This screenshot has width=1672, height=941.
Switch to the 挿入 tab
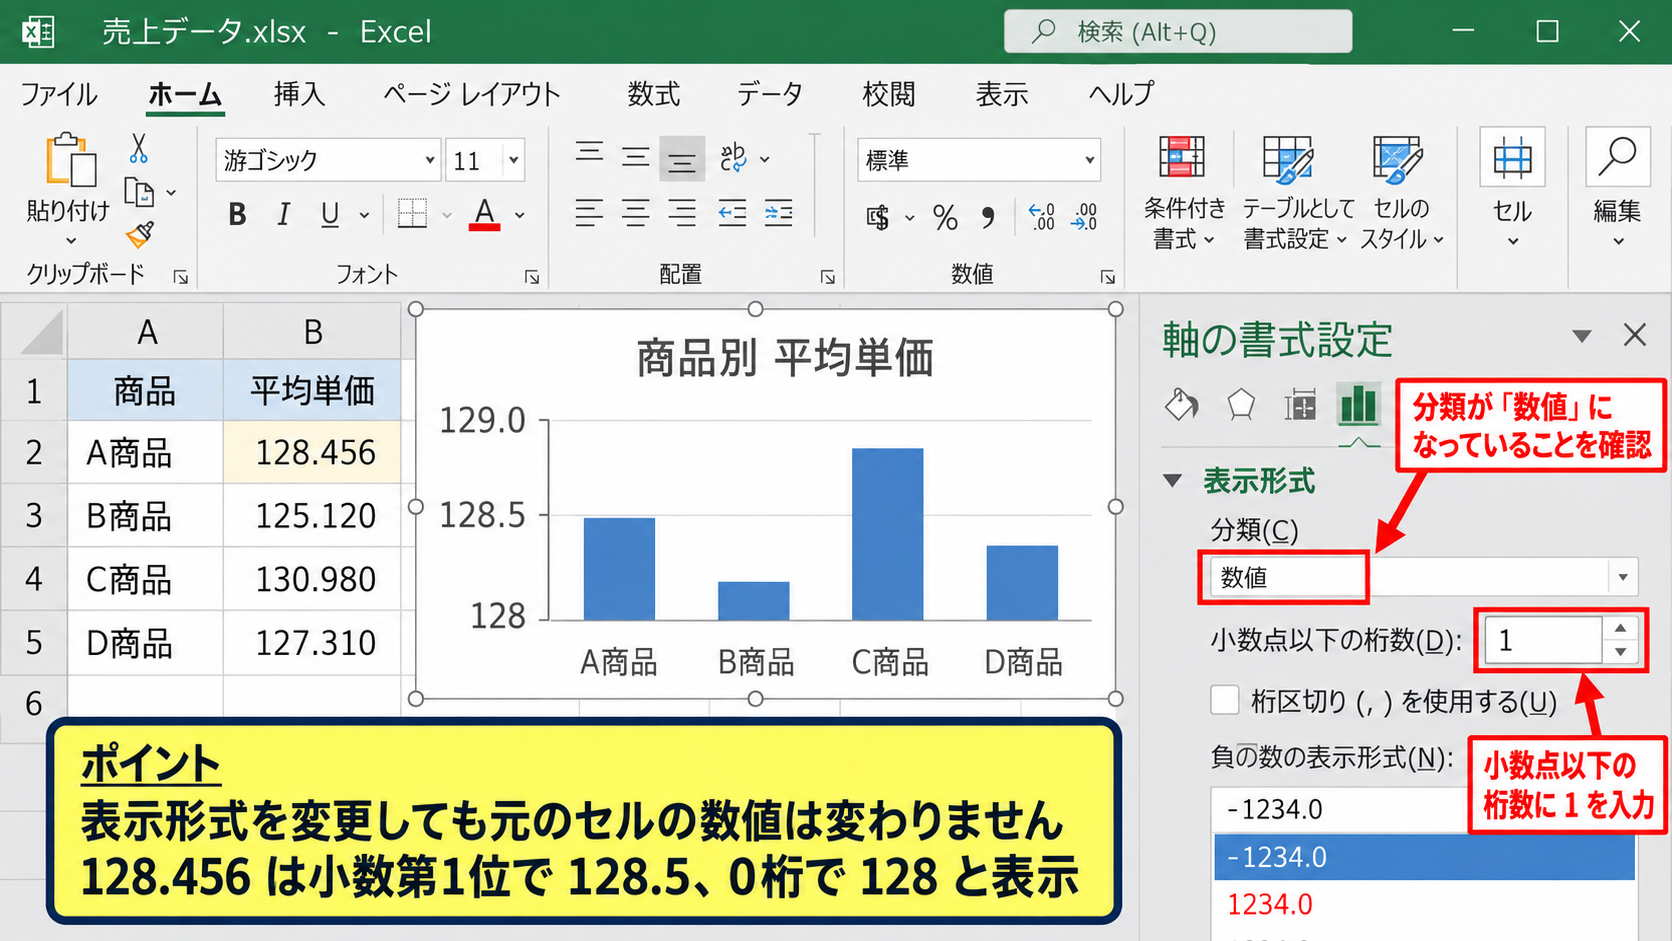pos(299,94)
